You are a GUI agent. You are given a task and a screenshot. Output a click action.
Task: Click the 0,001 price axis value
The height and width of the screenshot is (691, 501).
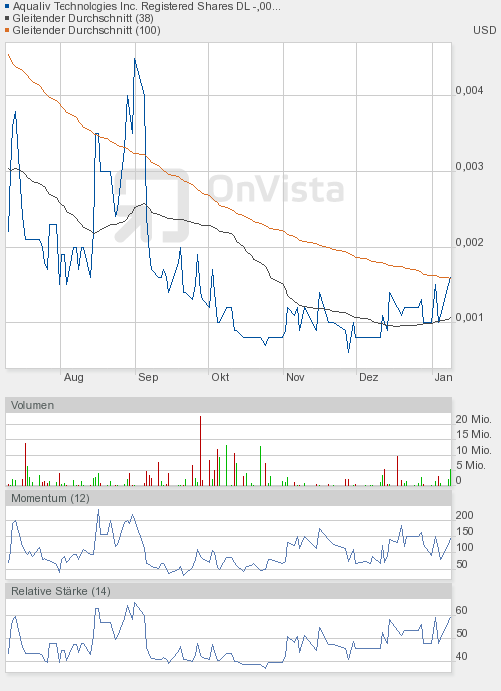tap(469, 317)
